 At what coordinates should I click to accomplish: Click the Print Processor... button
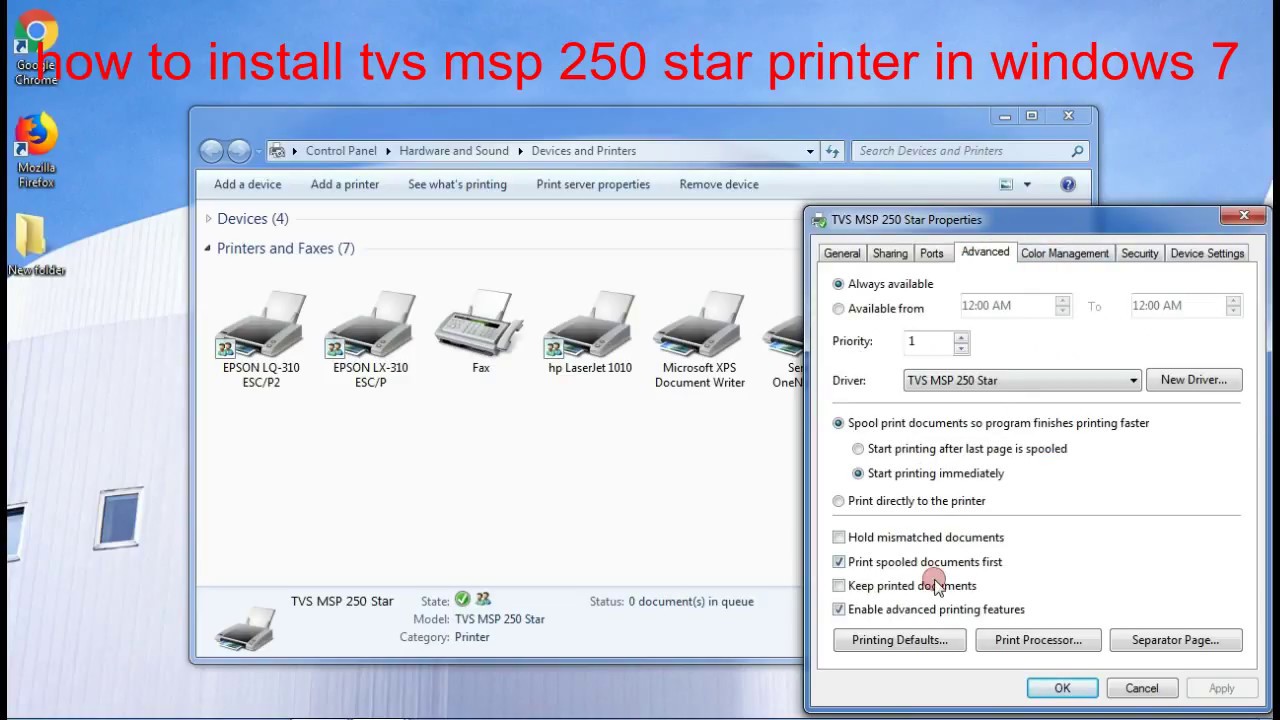pos(1038,640)
